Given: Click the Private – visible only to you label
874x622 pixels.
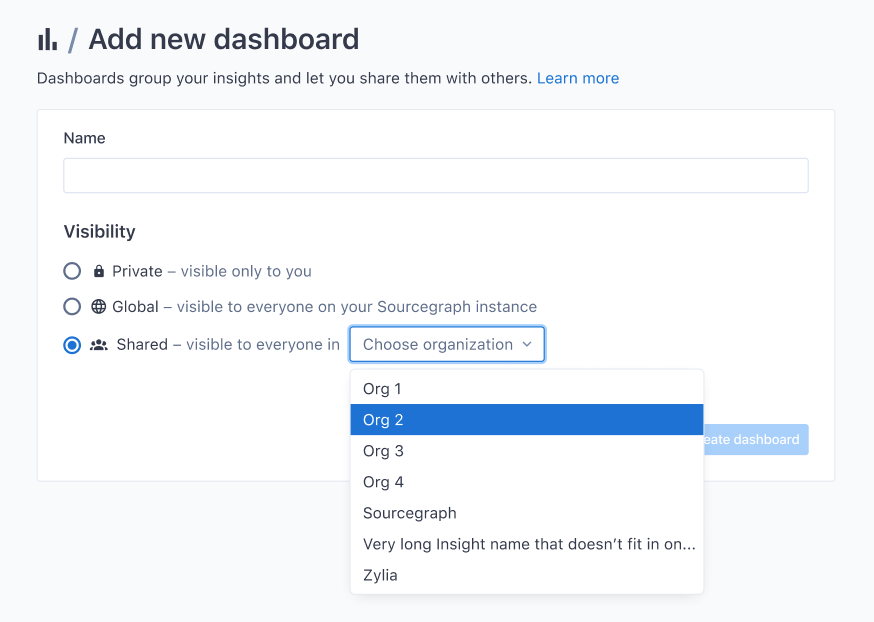Looking at the screenshot, I should tap(212, 271).
